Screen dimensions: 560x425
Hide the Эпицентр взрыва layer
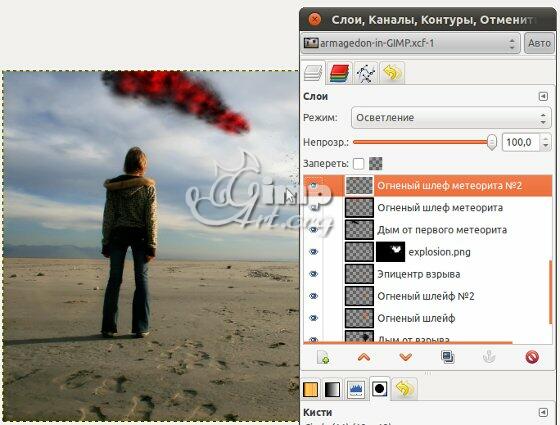(x=313, y=274)
